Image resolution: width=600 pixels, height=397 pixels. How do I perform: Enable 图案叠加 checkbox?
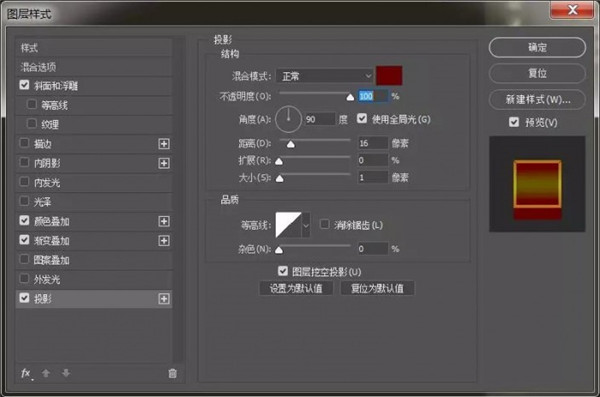(x=24, y=259)
